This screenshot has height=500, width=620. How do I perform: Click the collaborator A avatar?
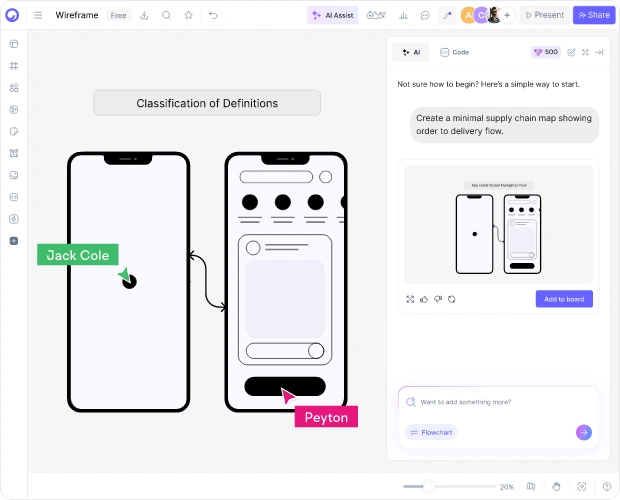(468, 15)
